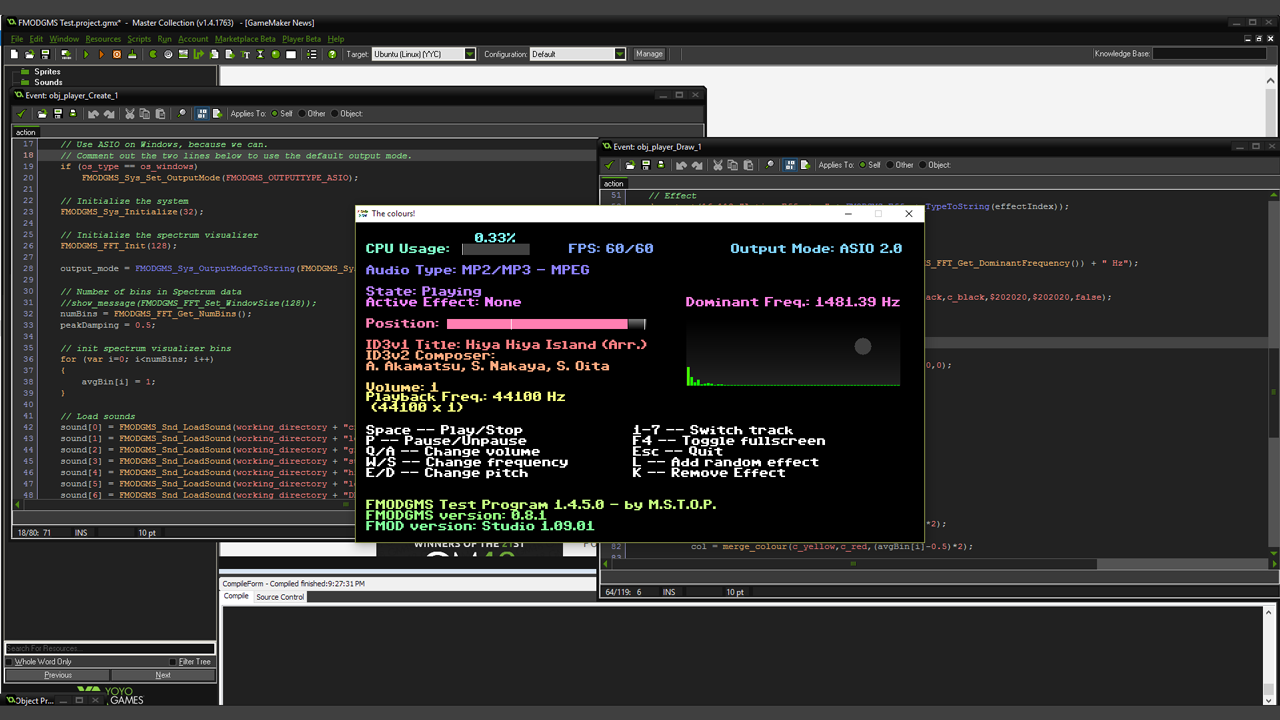Viewport: 1280px width, 720px height.
Task: Click the Manage configurations button
Action: click(x=649, y=54)
